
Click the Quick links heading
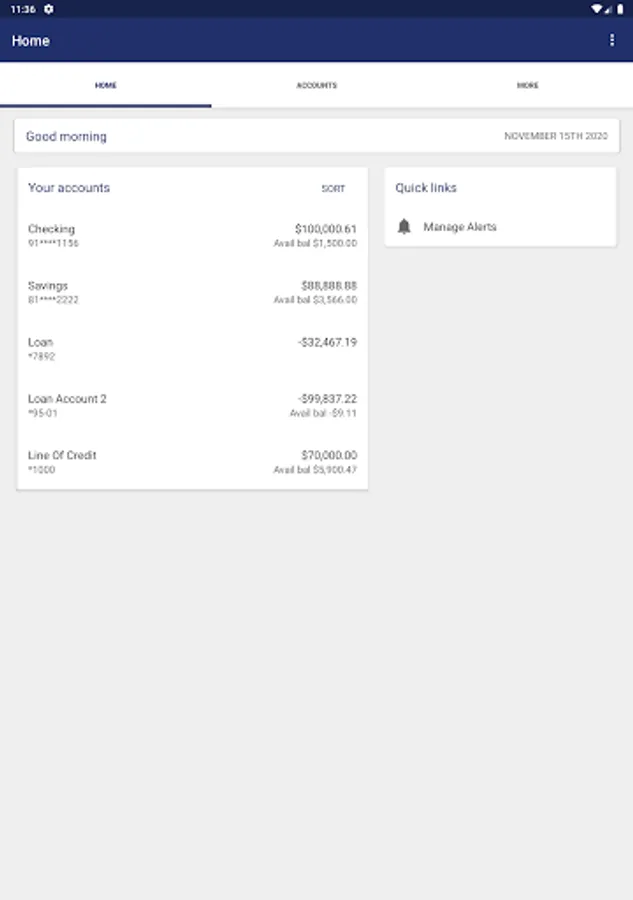[426, 188]
